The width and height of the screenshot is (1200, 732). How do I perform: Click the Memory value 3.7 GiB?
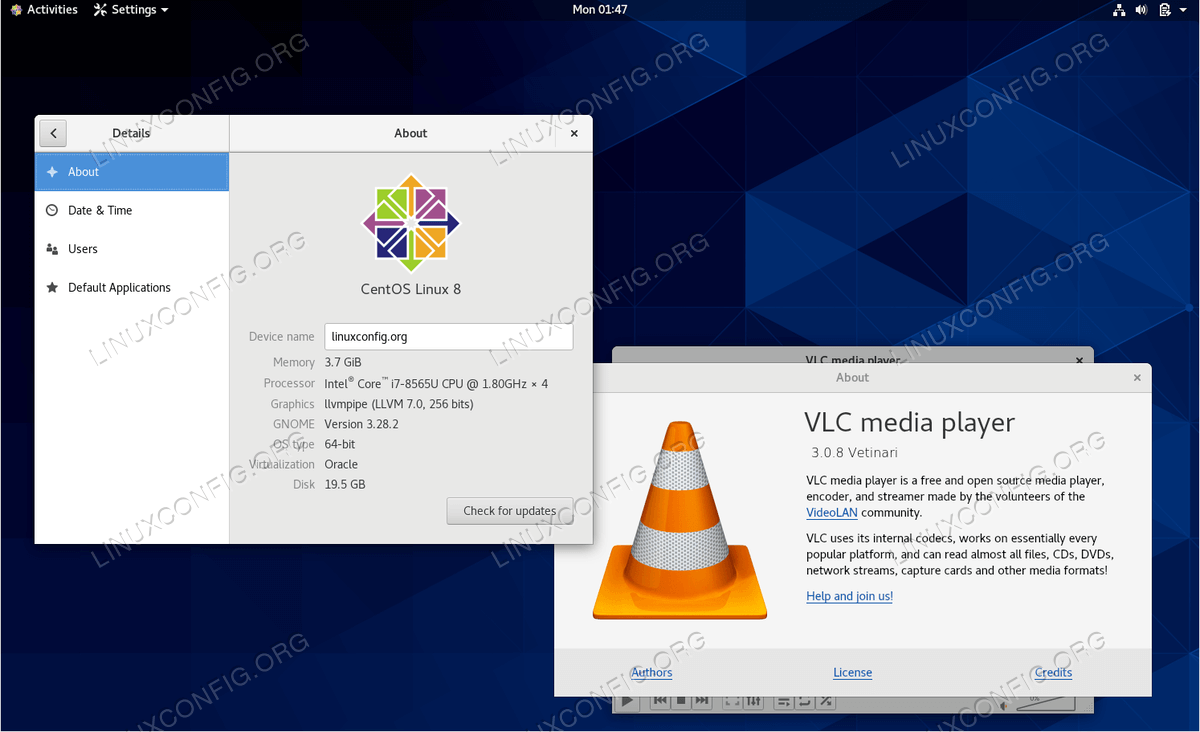click(x=343, y=362)
